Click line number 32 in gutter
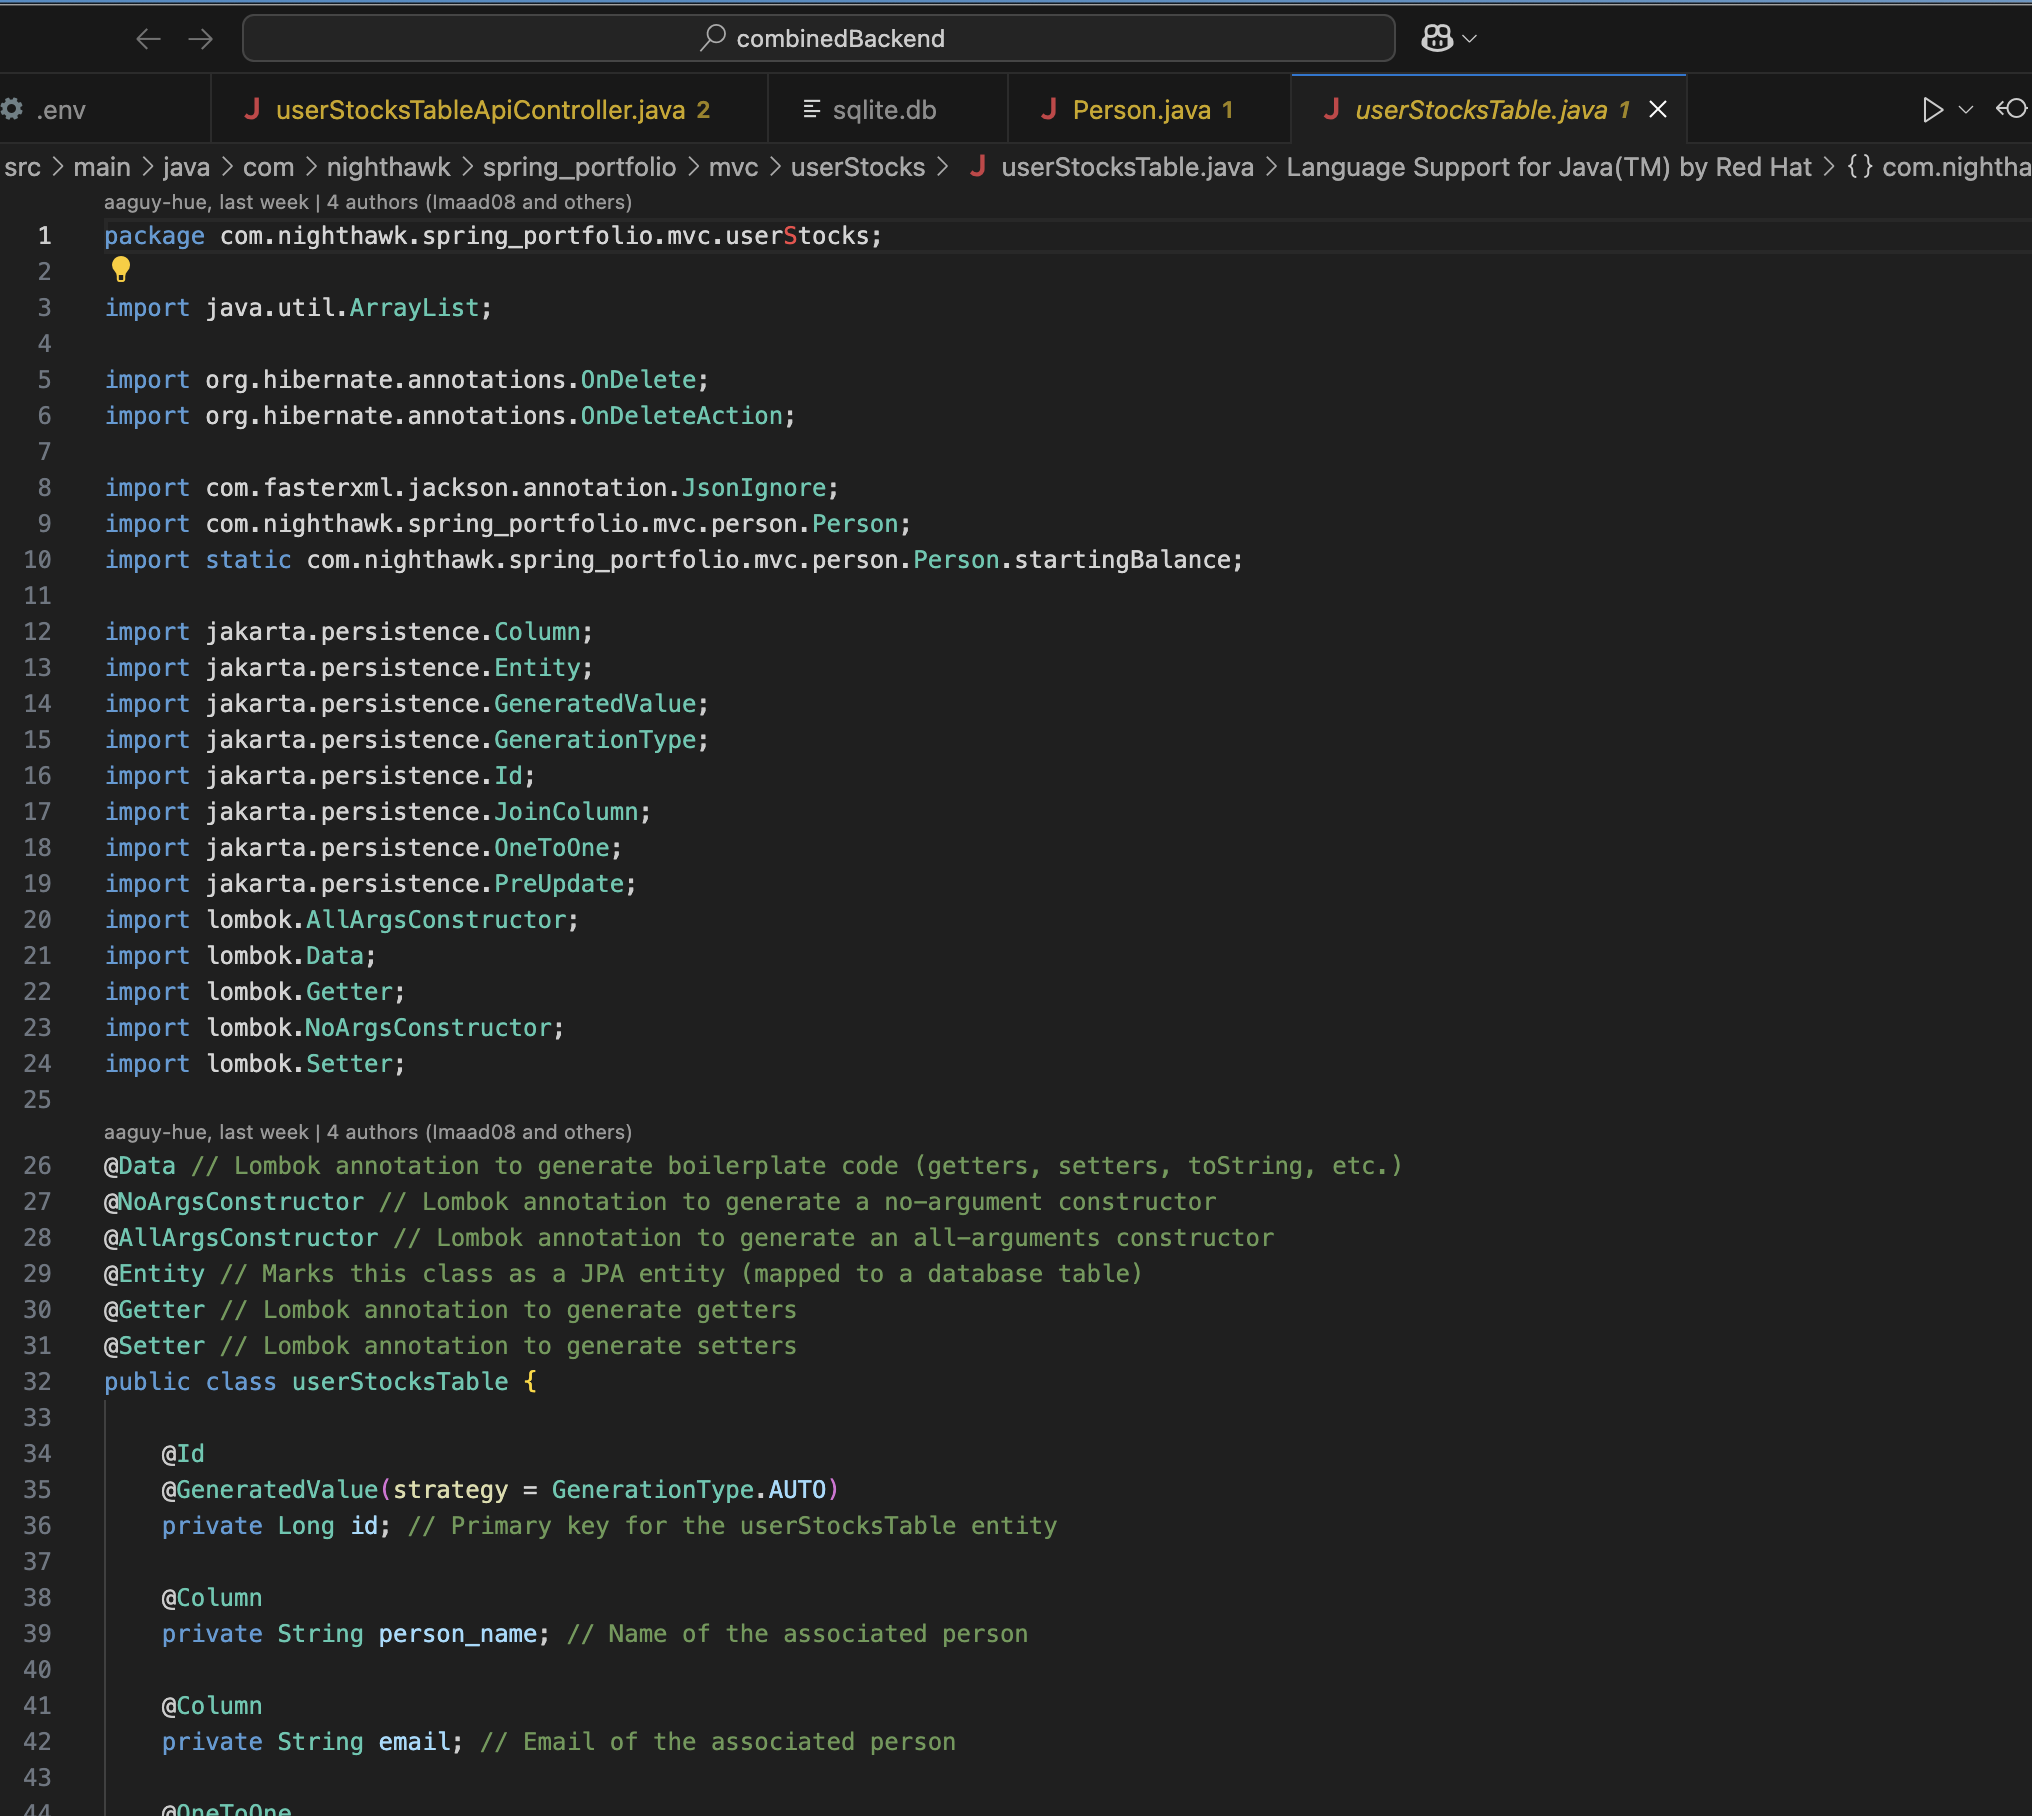Screen dimensions: 2032x1816 tap(38, 1381)
